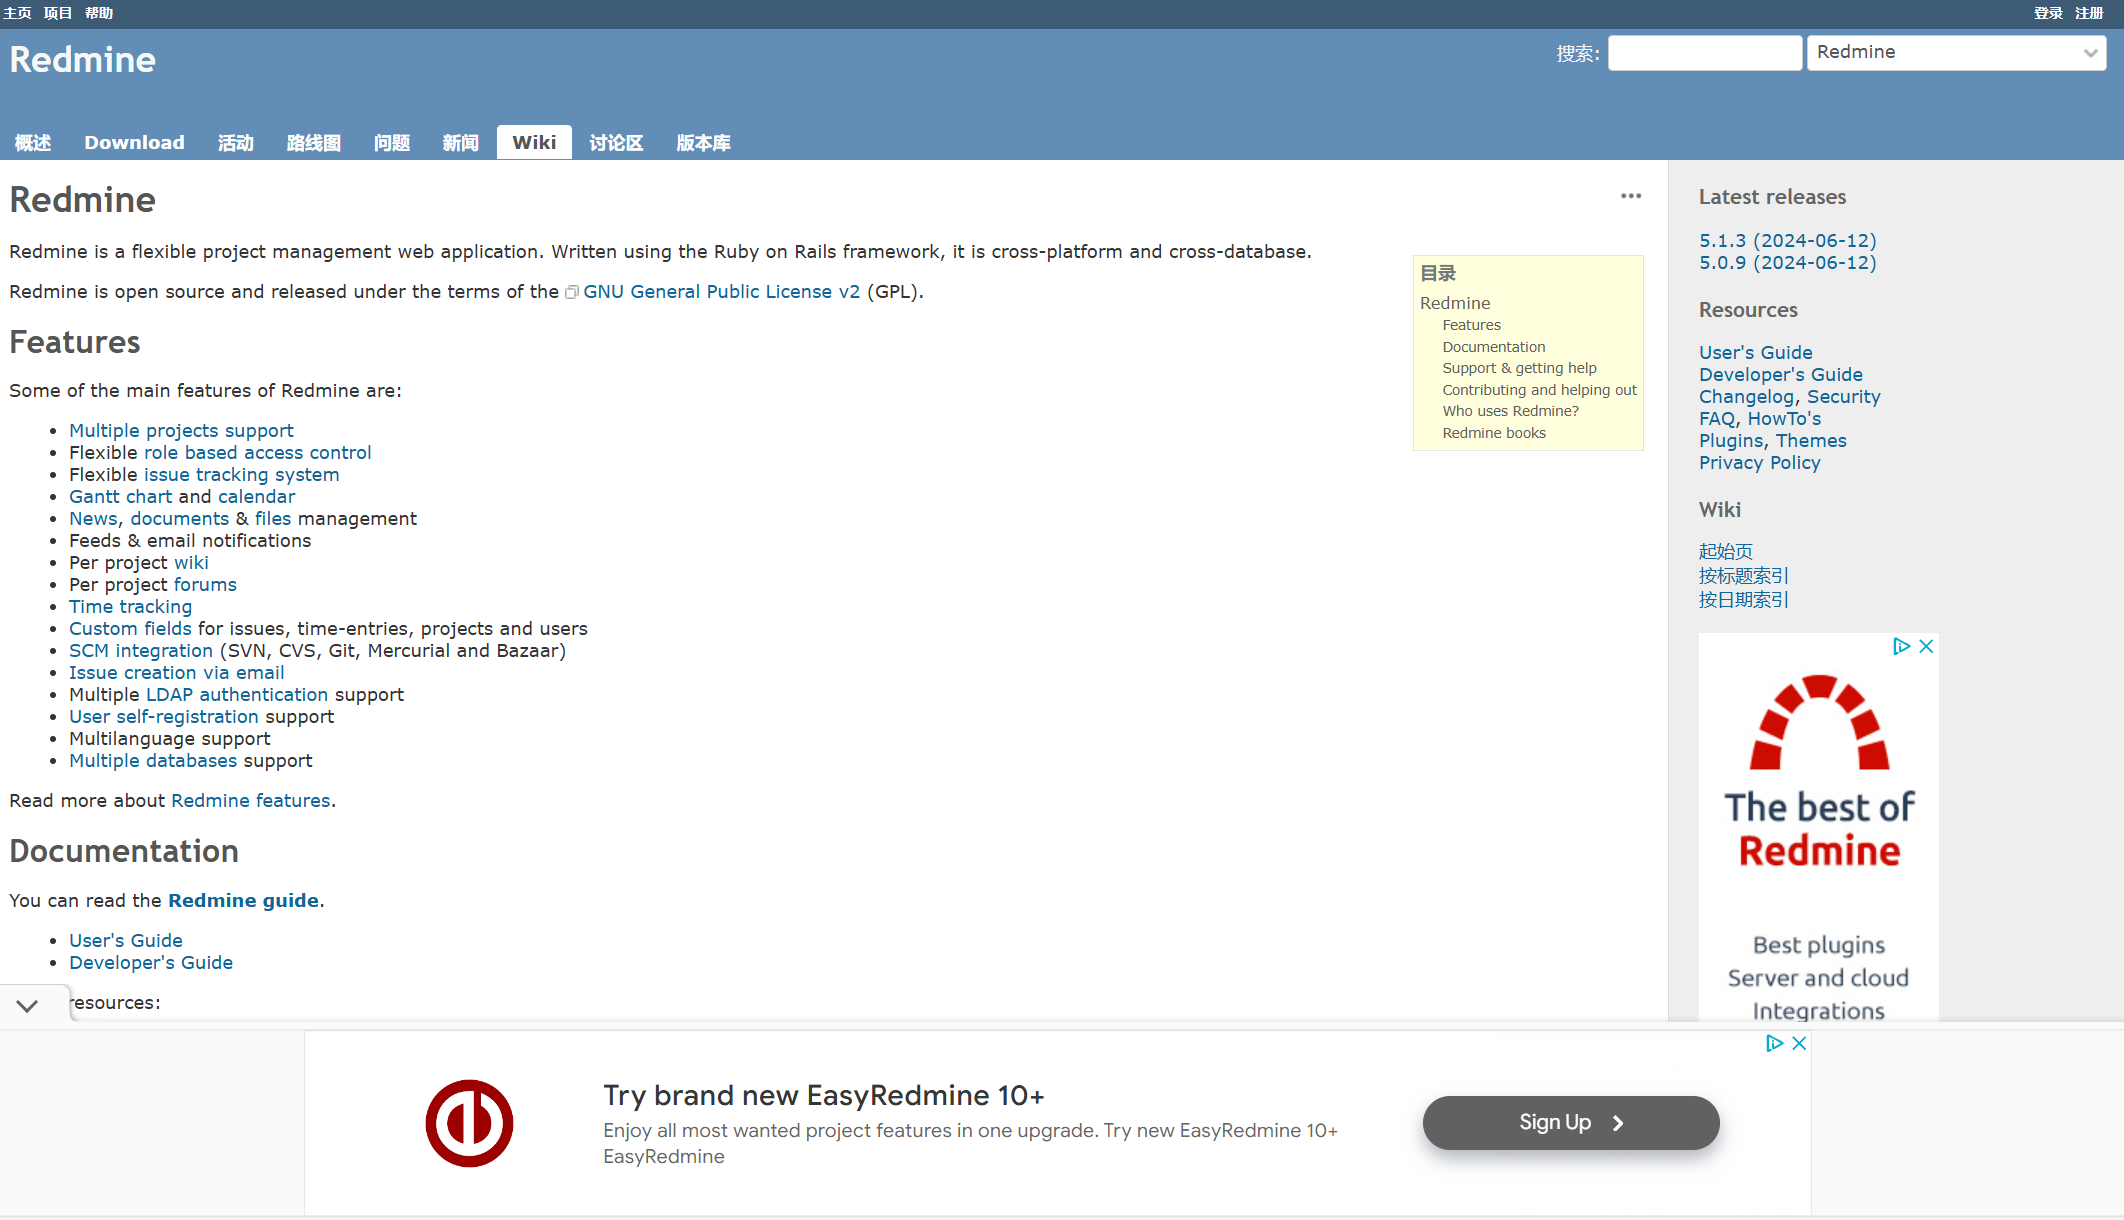
Task: Open the Download tab
Action: coord(134,142)
